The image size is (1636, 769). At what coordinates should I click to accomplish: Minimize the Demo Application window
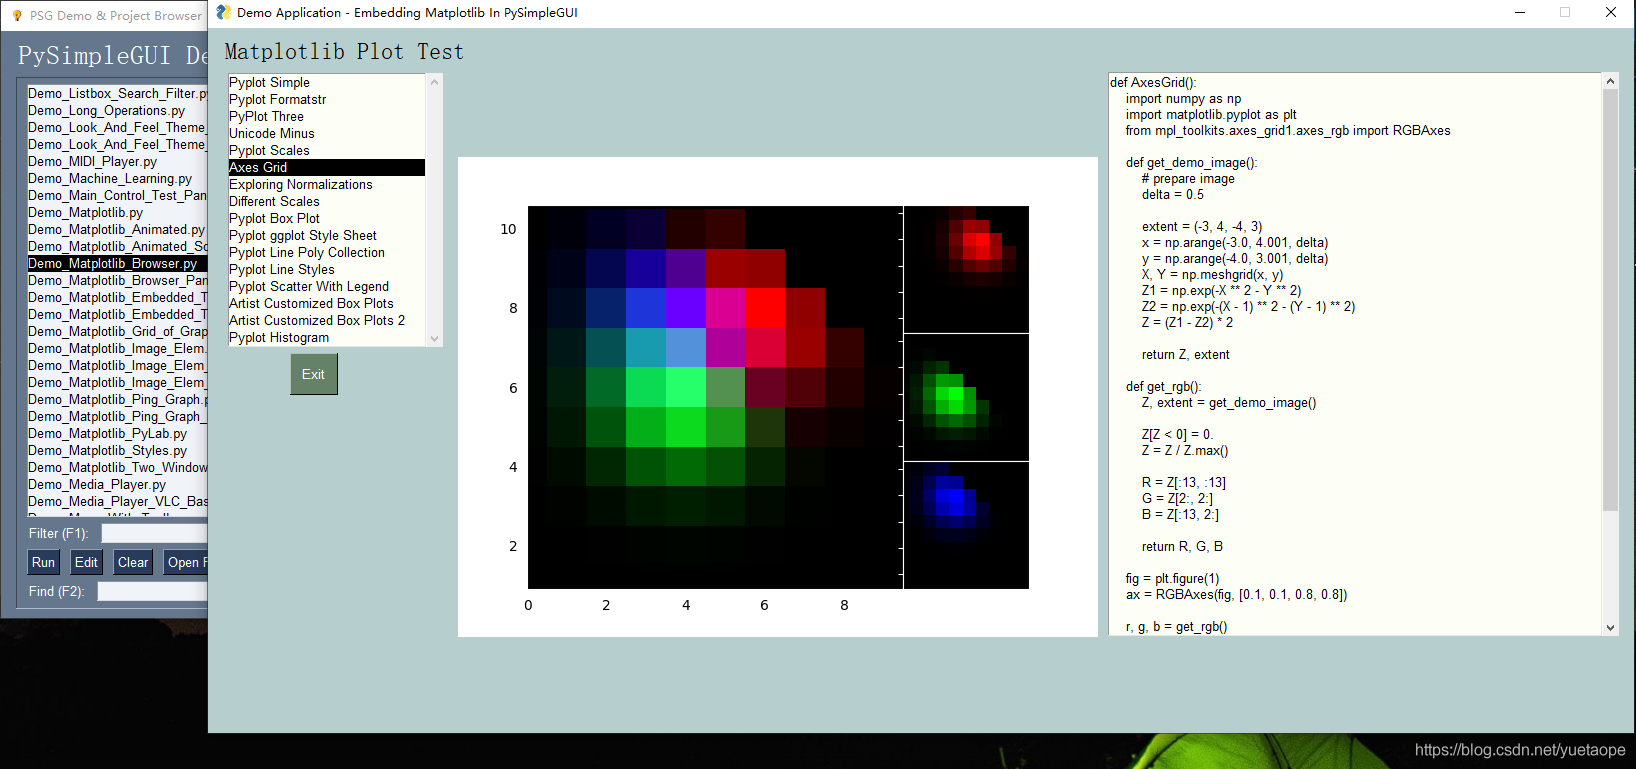[x=1520, y=12]
